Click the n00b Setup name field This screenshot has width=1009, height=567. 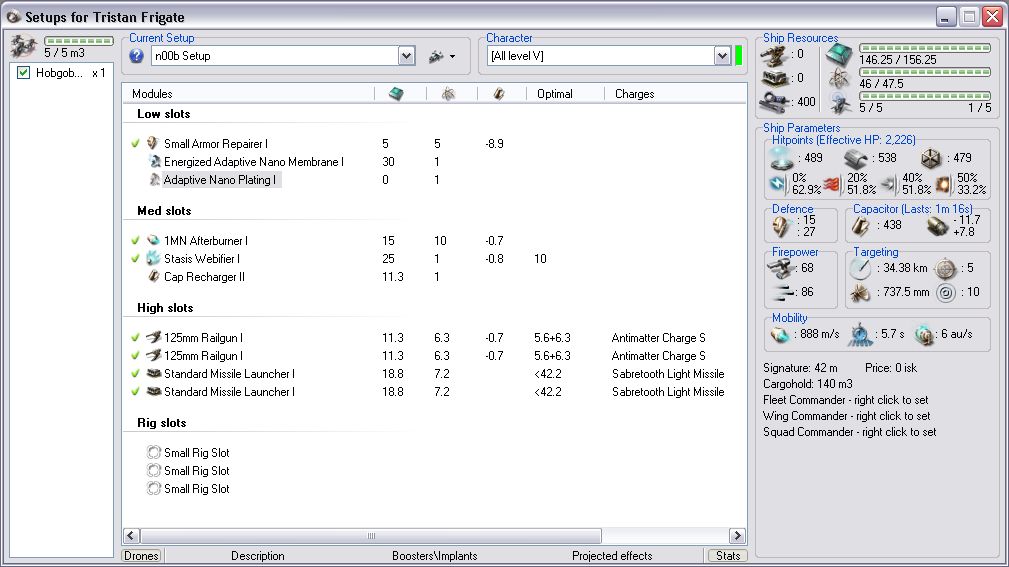click(x=275, y=56)
